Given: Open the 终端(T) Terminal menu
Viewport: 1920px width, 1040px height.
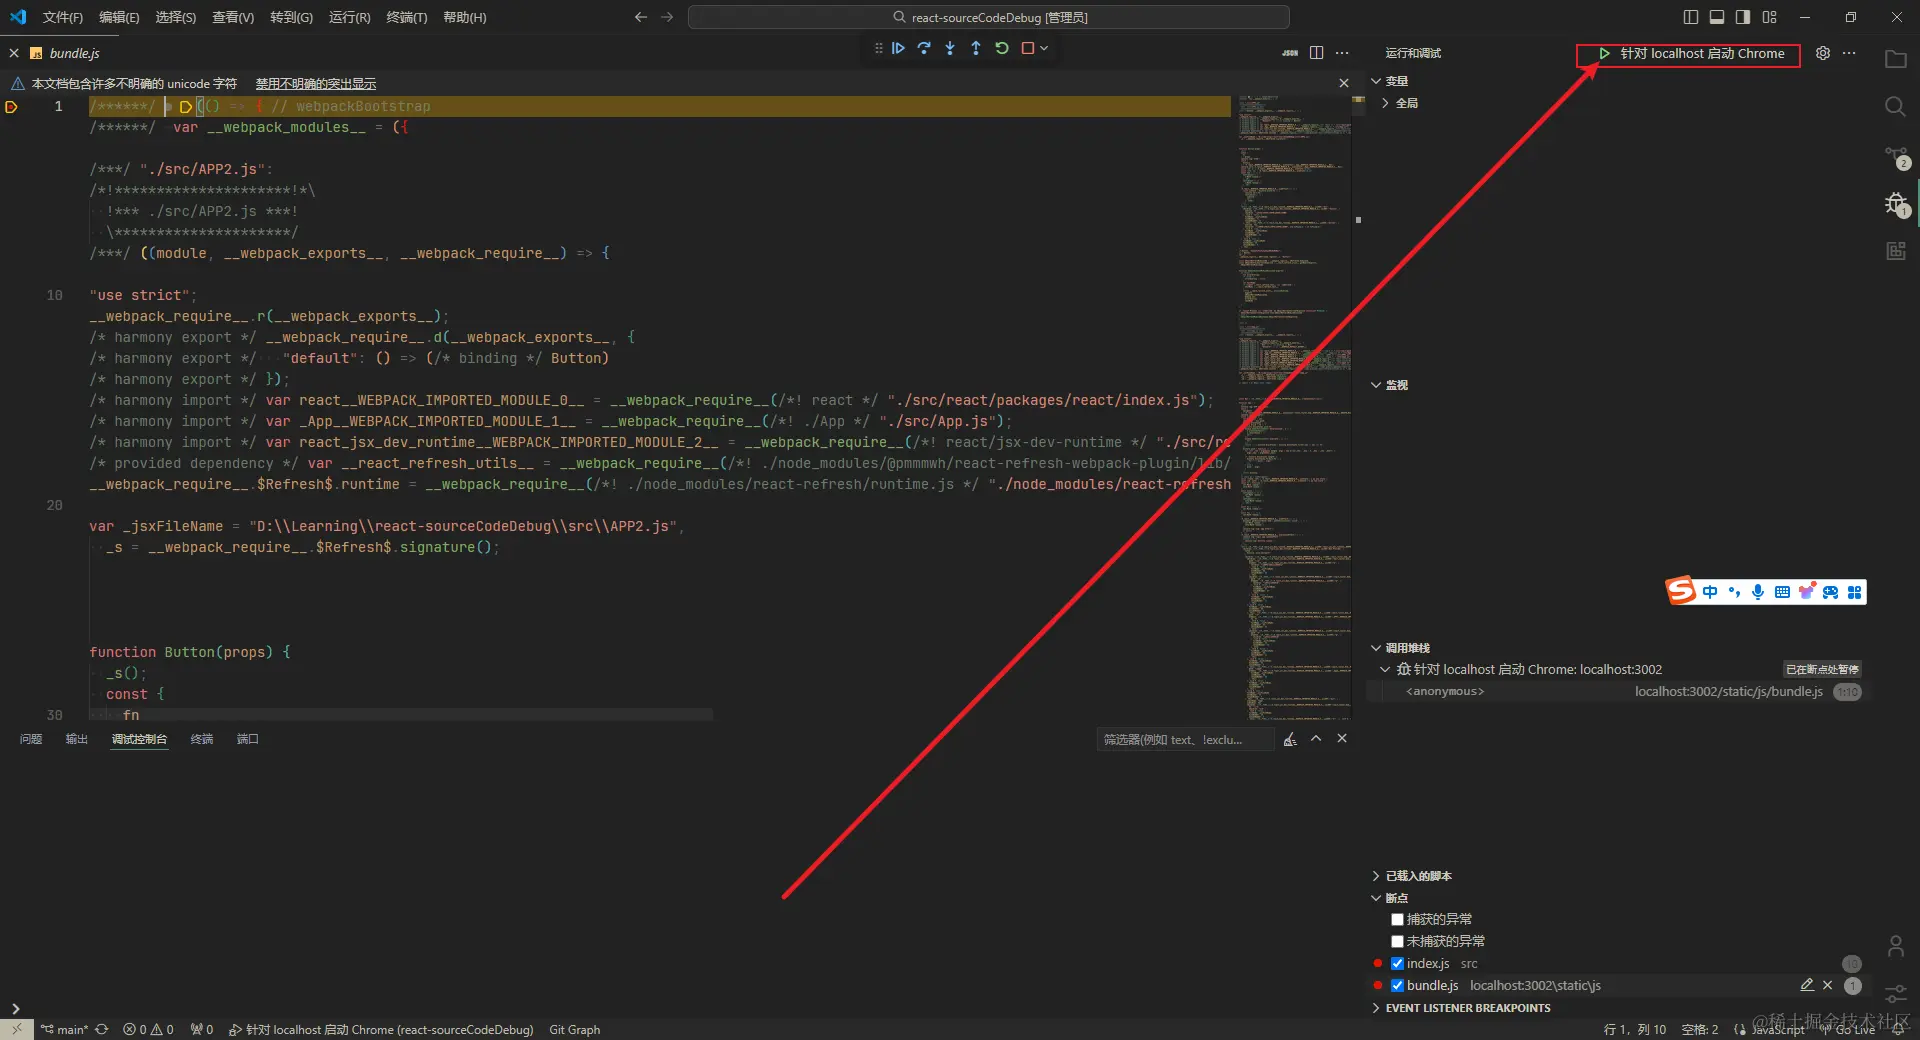Looking at the screenshot, I should (x=407, y=17).
